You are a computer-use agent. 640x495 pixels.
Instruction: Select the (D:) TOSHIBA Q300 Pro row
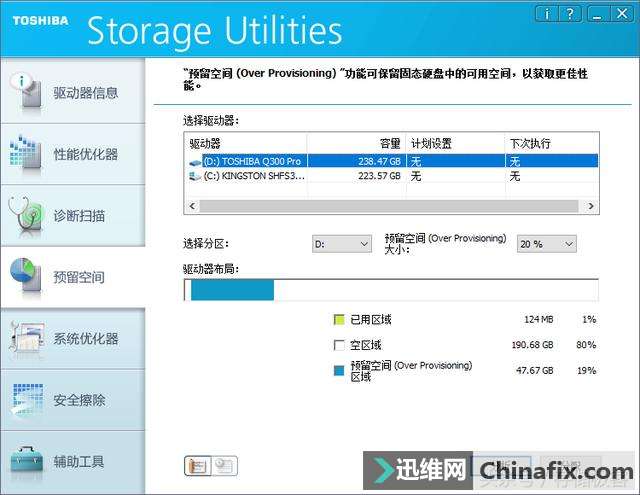click(393, 161)
